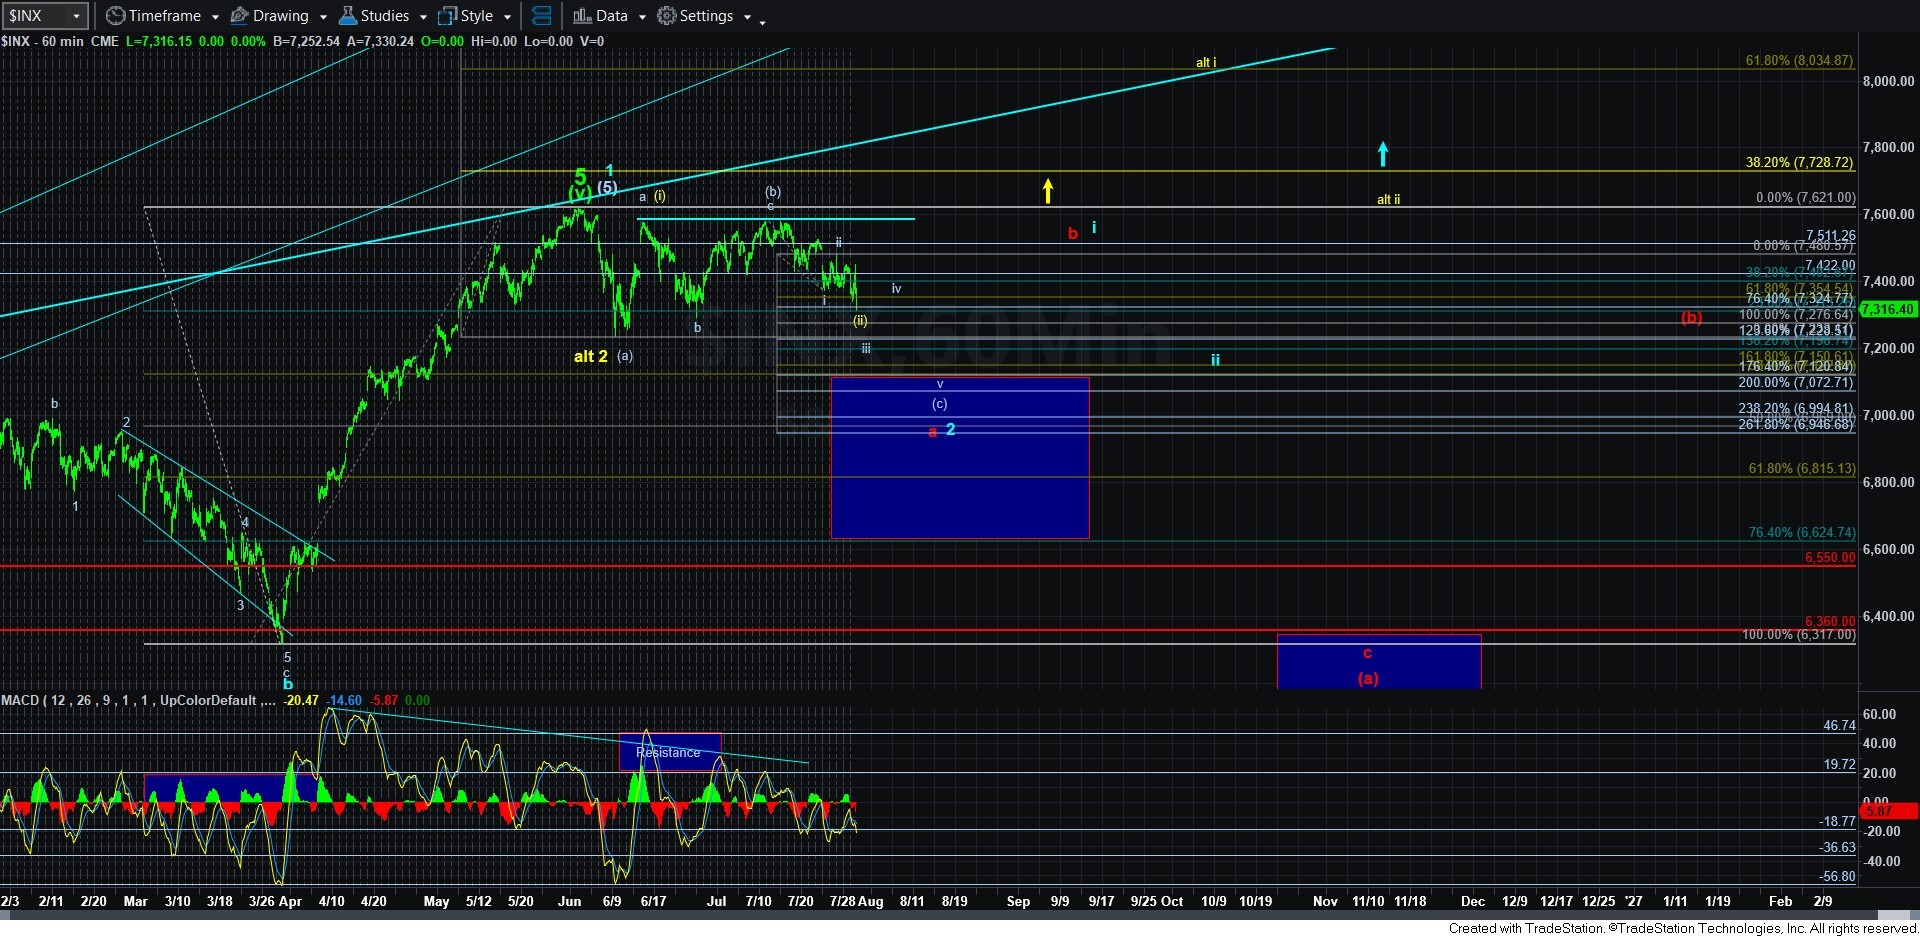Expand the Studies dropdown arrow
Image resolution: width=1920 pixels, height=936 pixels.
click(423, 17)
